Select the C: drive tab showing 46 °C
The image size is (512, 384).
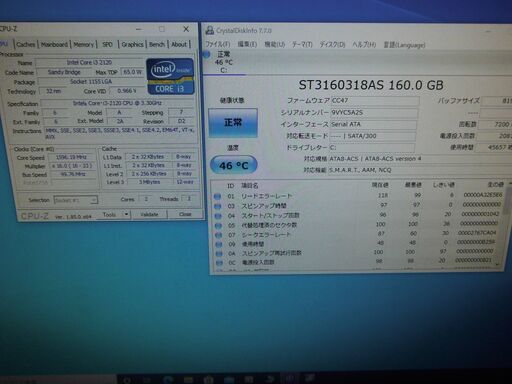pyautogui.click(x=224, y=62)
